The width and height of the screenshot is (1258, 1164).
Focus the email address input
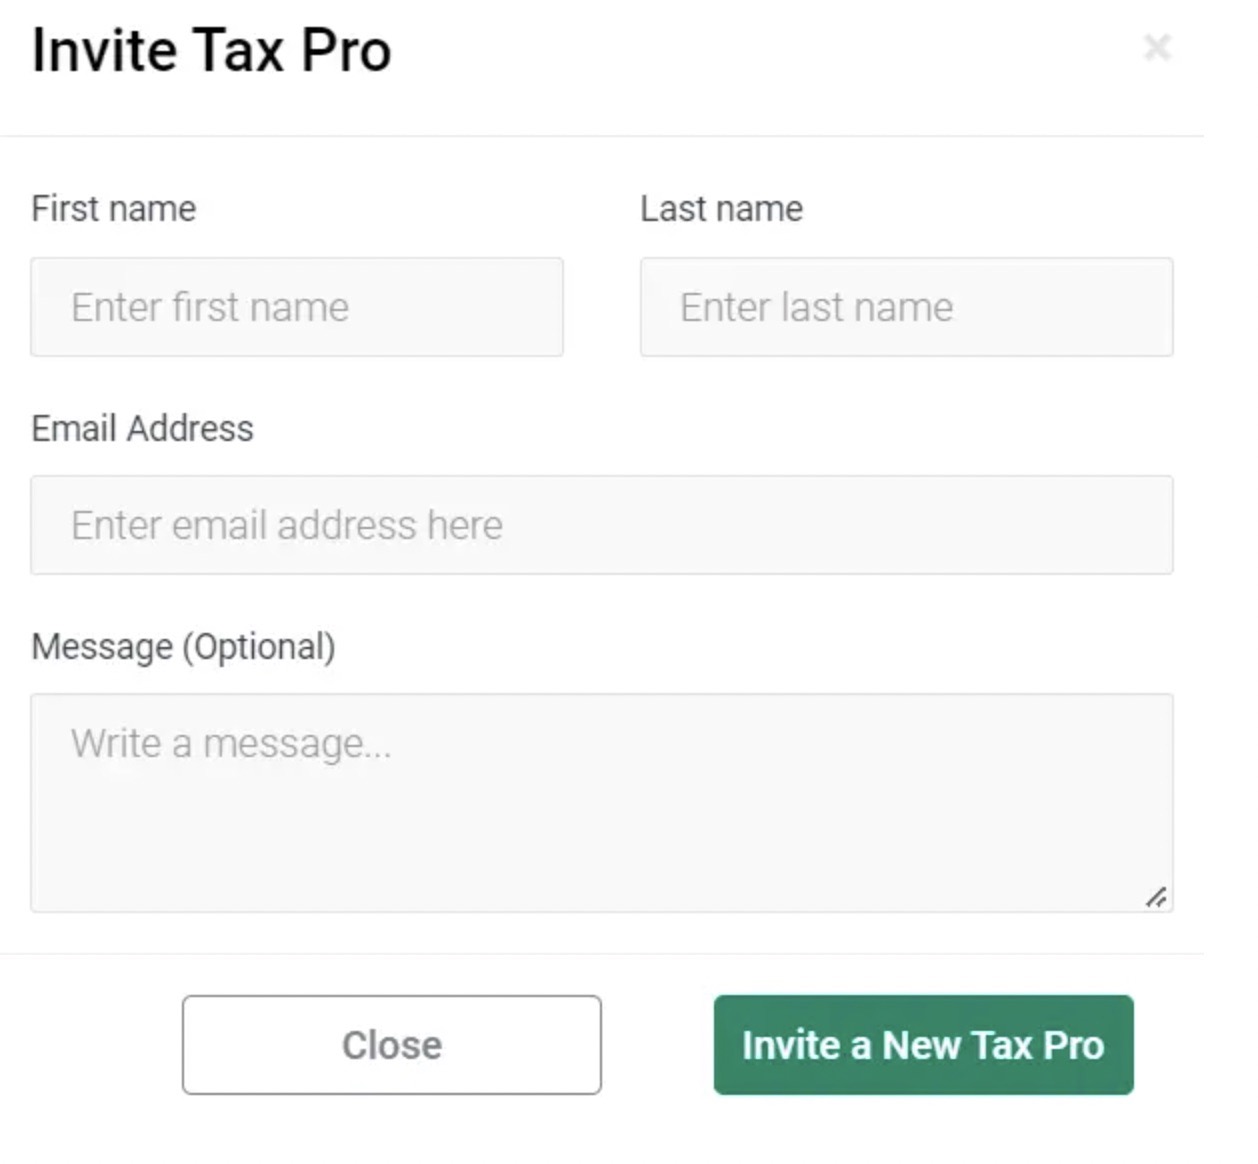[600, 525]
